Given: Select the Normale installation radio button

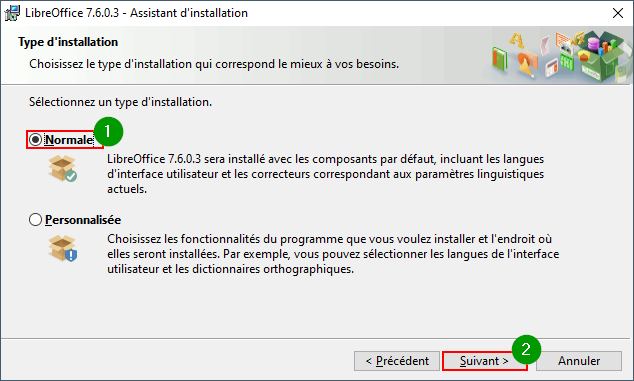Looking at the screenshot, I should tap(35, 140).
